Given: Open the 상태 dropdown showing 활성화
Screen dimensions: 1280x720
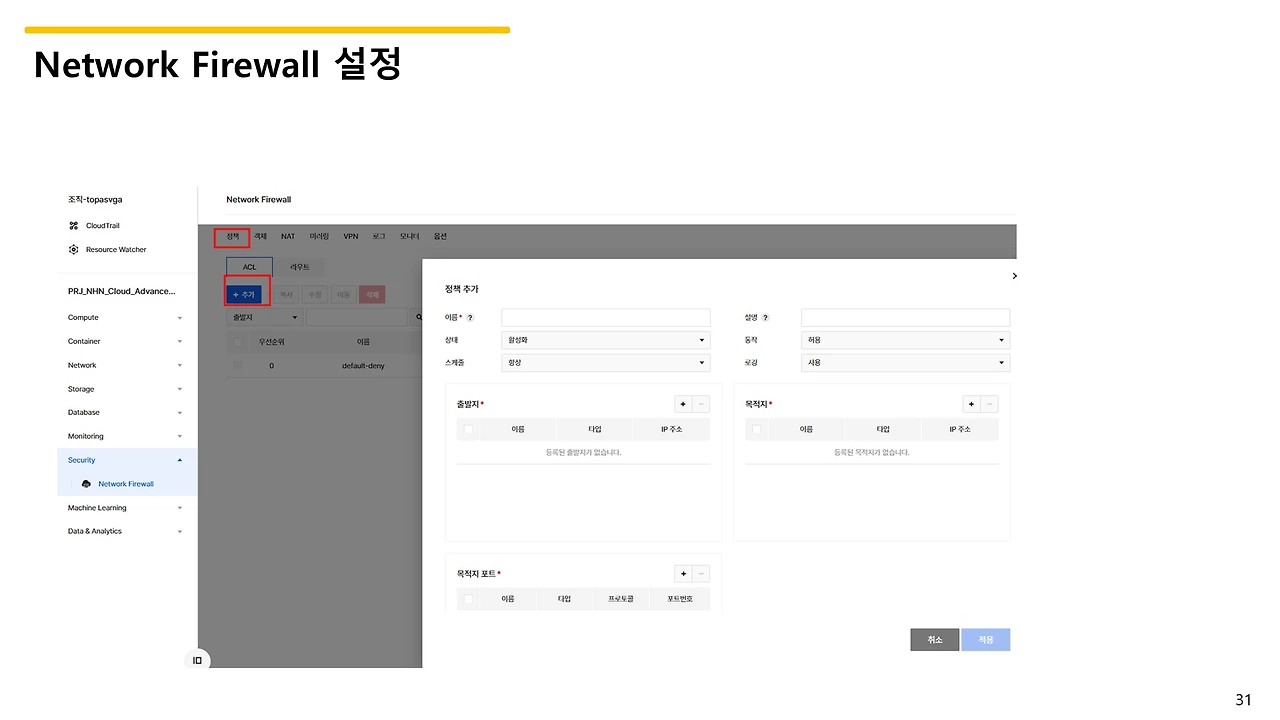Looking at the screenshot, I should click(x=606, y=340).
